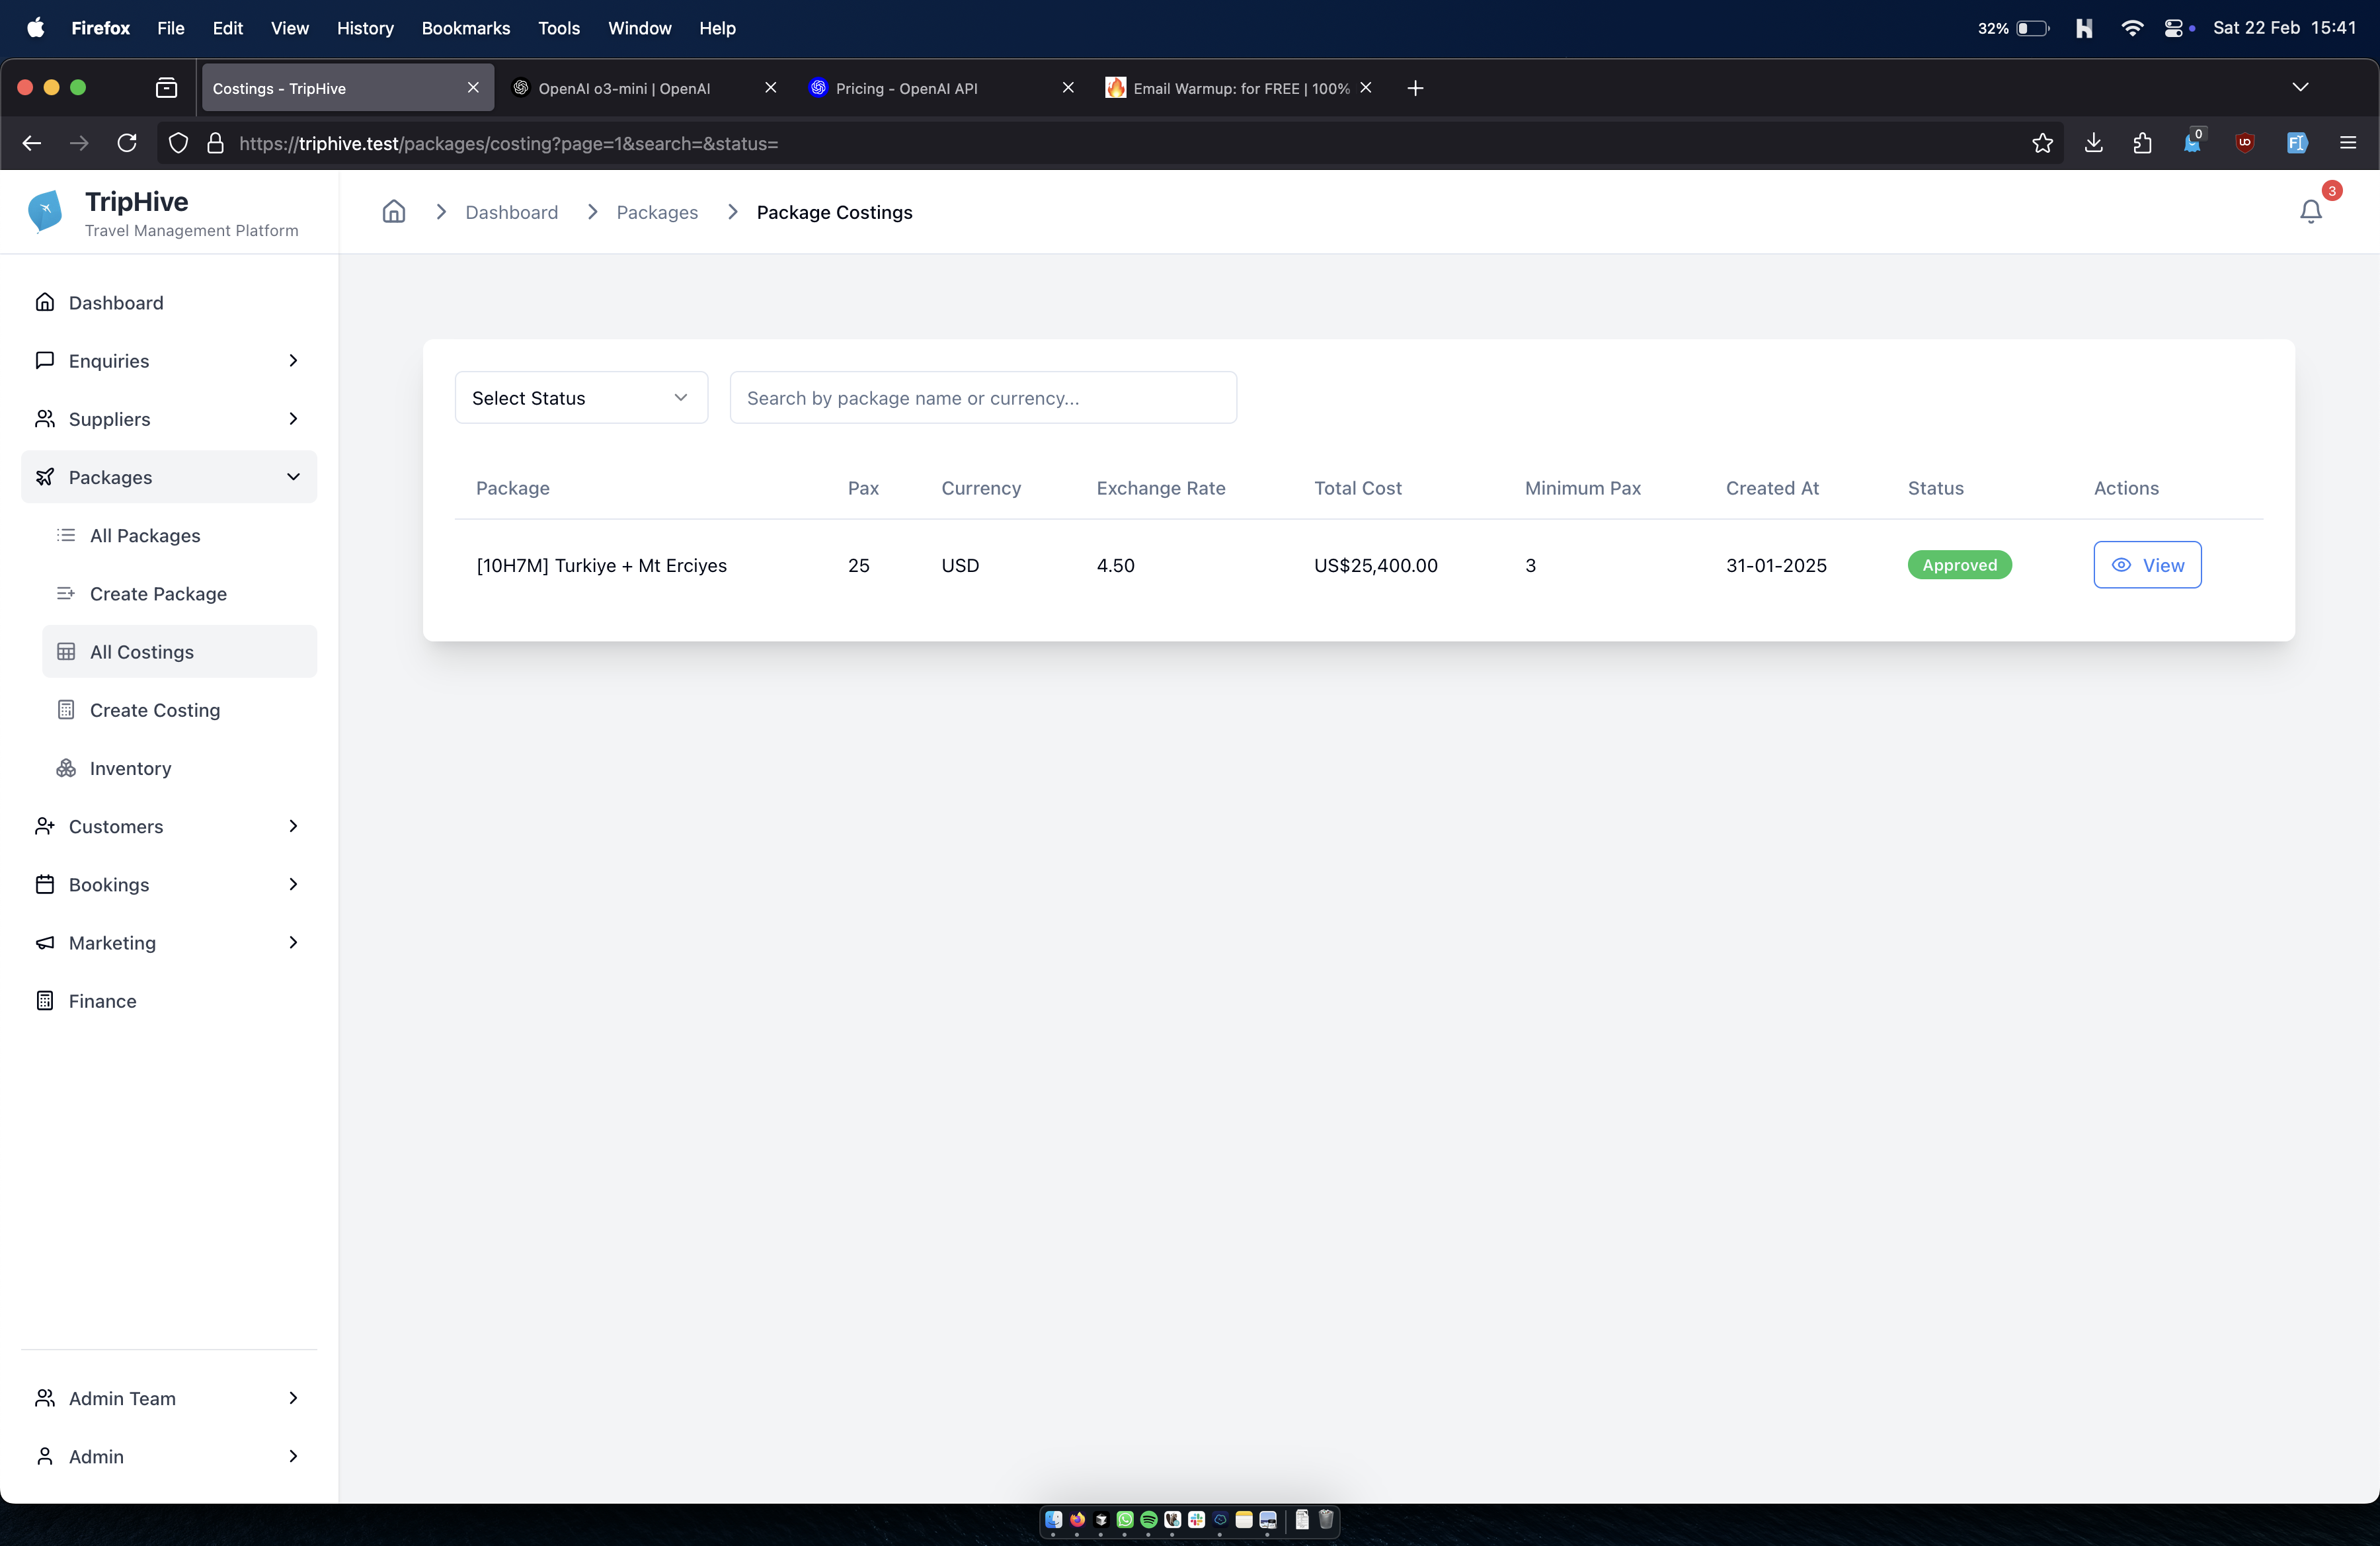
Task: Bookmark this page with star icon
Action: click(x=2042, y=143)
